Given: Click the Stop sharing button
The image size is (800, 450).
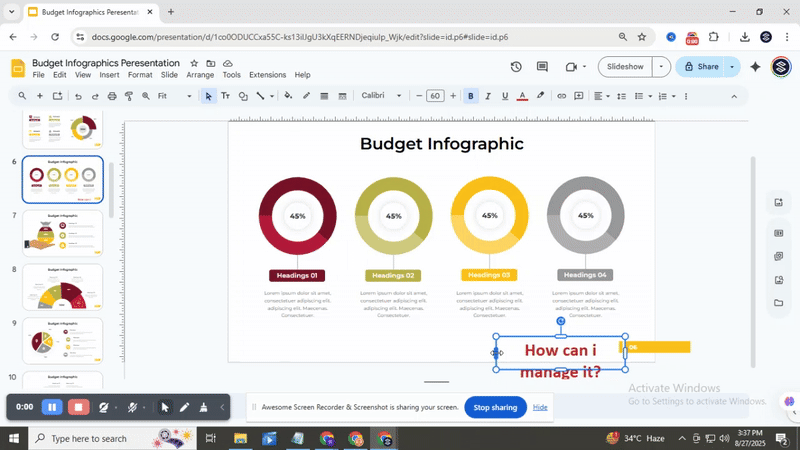Looking at the screenshot, I should click(x=495, y=407).
